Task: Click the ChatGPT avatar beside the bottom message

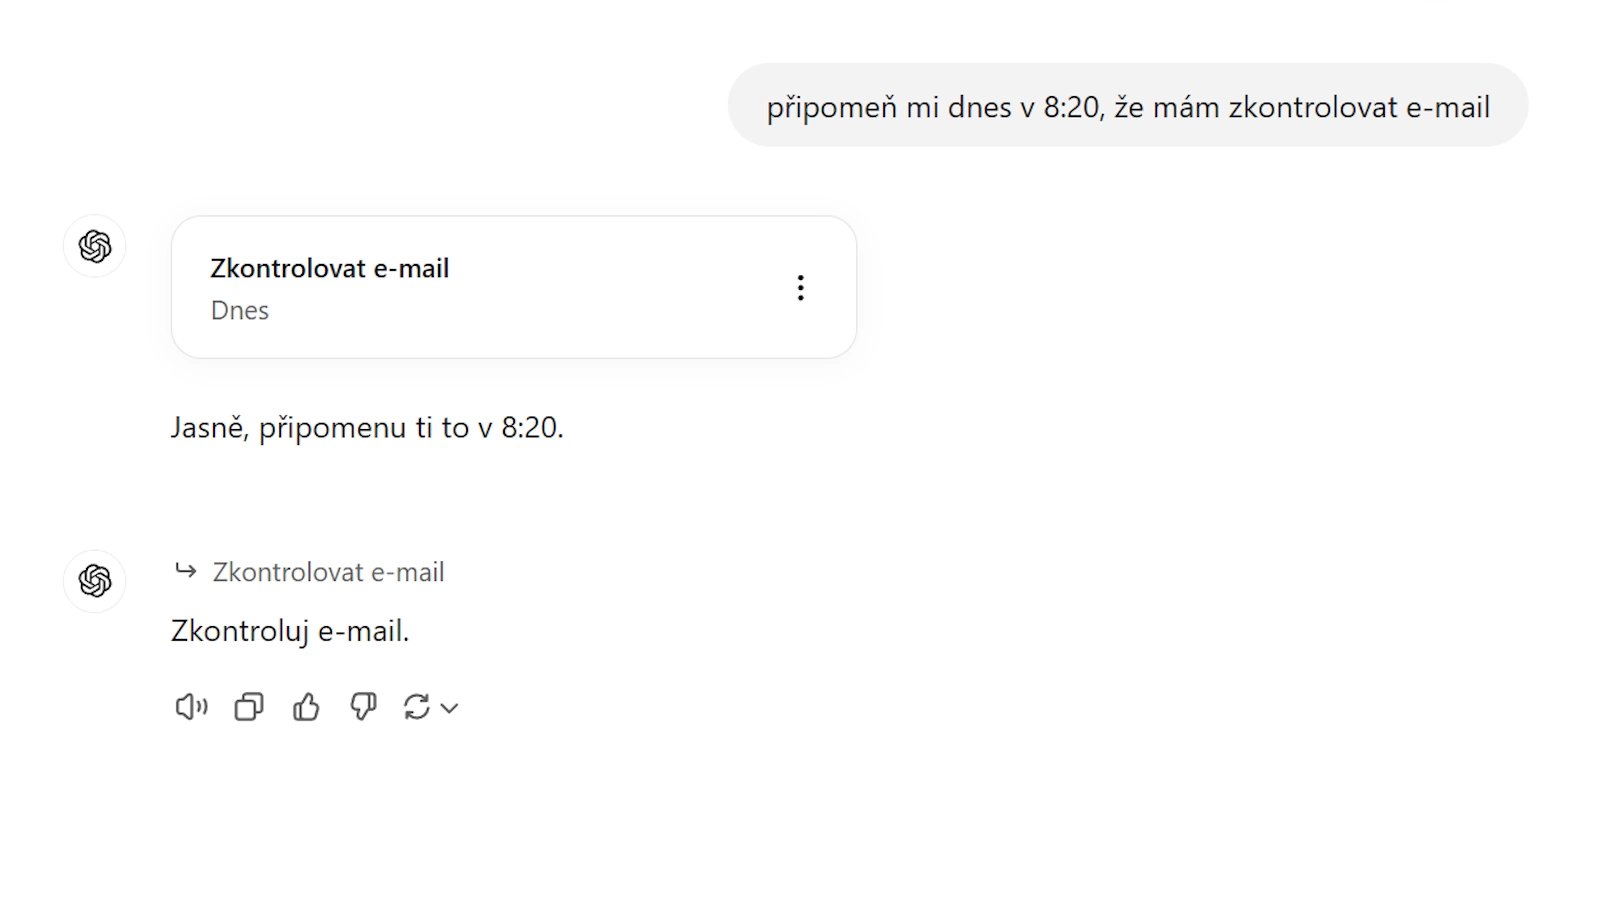Action: pyautogui.click(x=95, y=580)
